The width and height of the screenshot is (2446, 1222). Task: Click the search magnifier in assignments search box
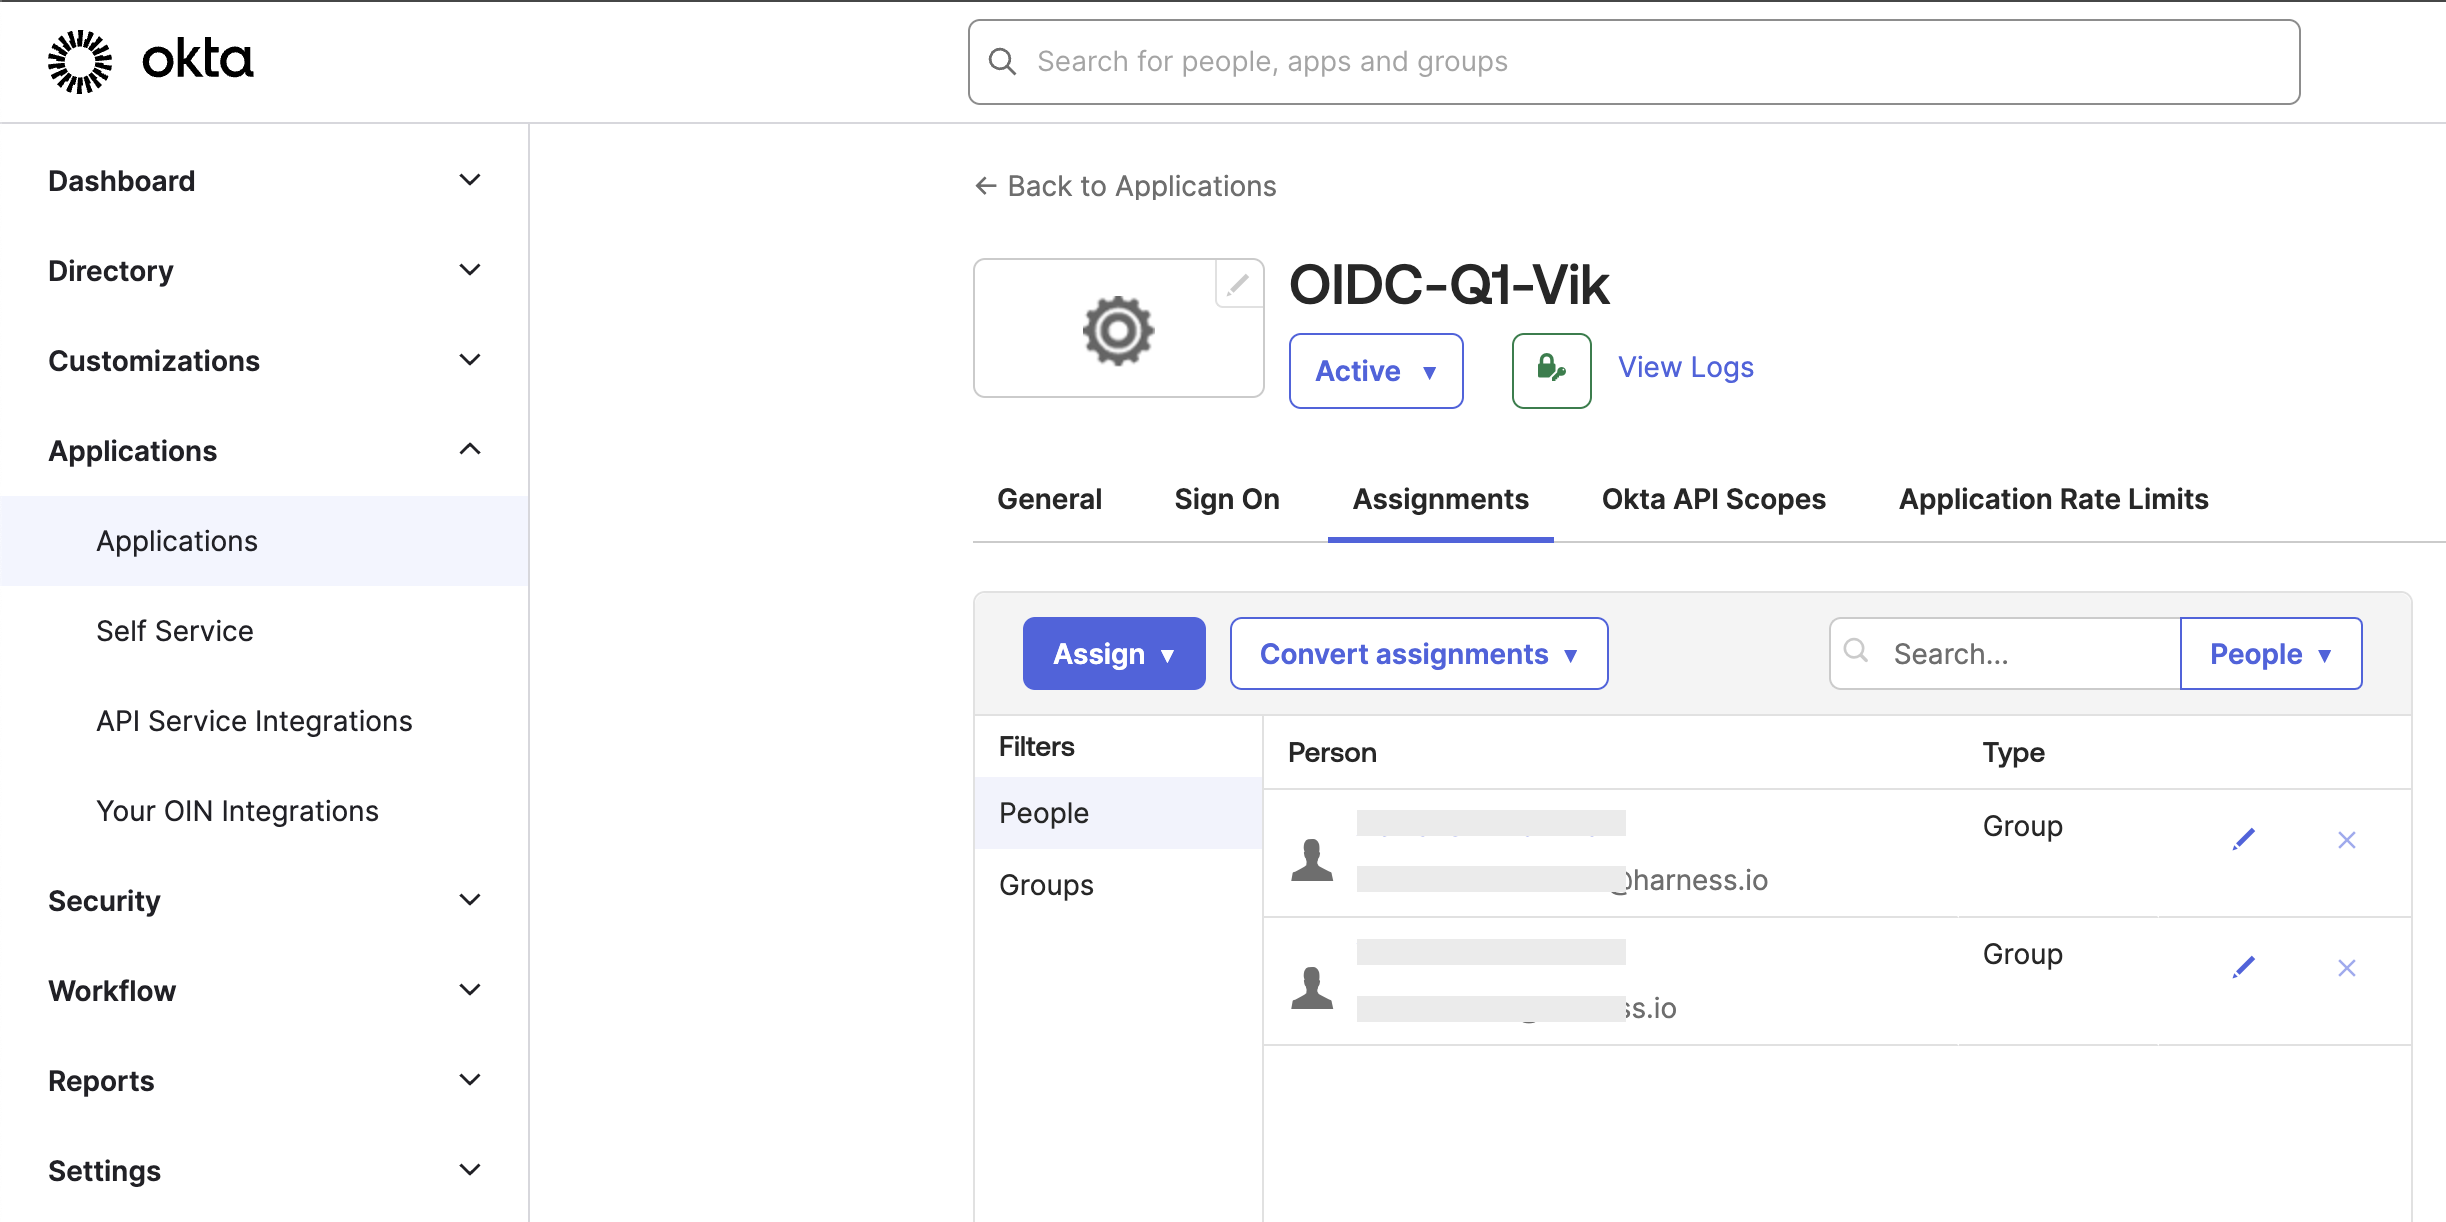1858,651
